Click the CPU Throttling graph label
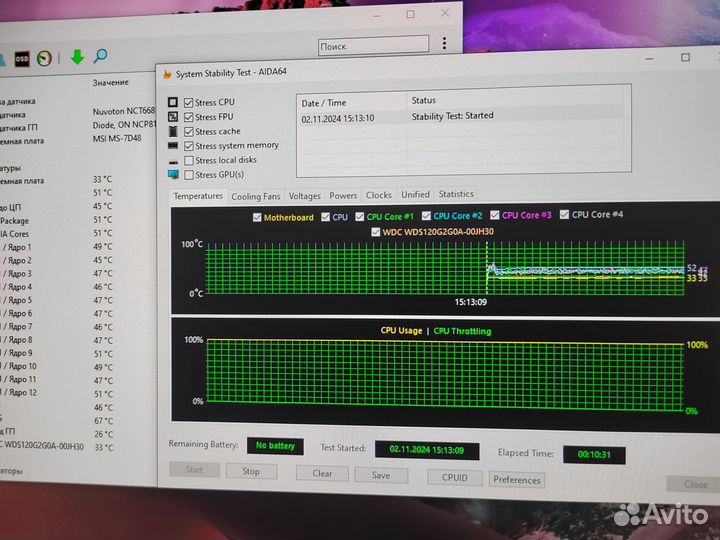This screenshot has width=720, height=540. pos(462,331)
